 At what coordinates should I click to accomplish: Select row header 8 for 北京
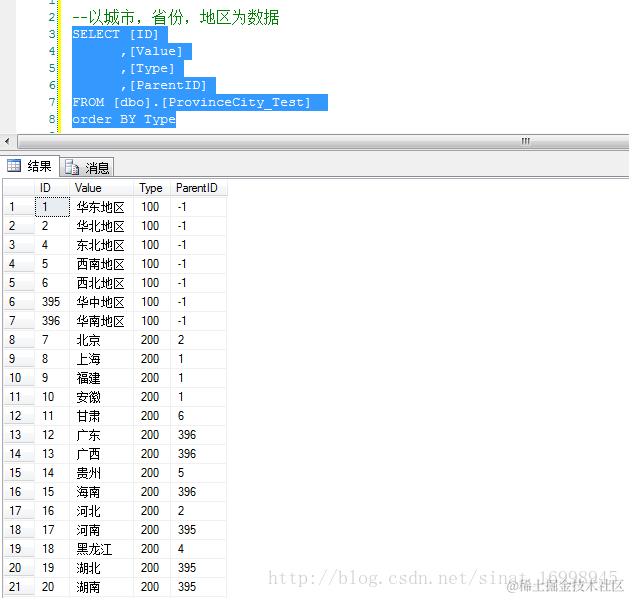pos(19,340)
